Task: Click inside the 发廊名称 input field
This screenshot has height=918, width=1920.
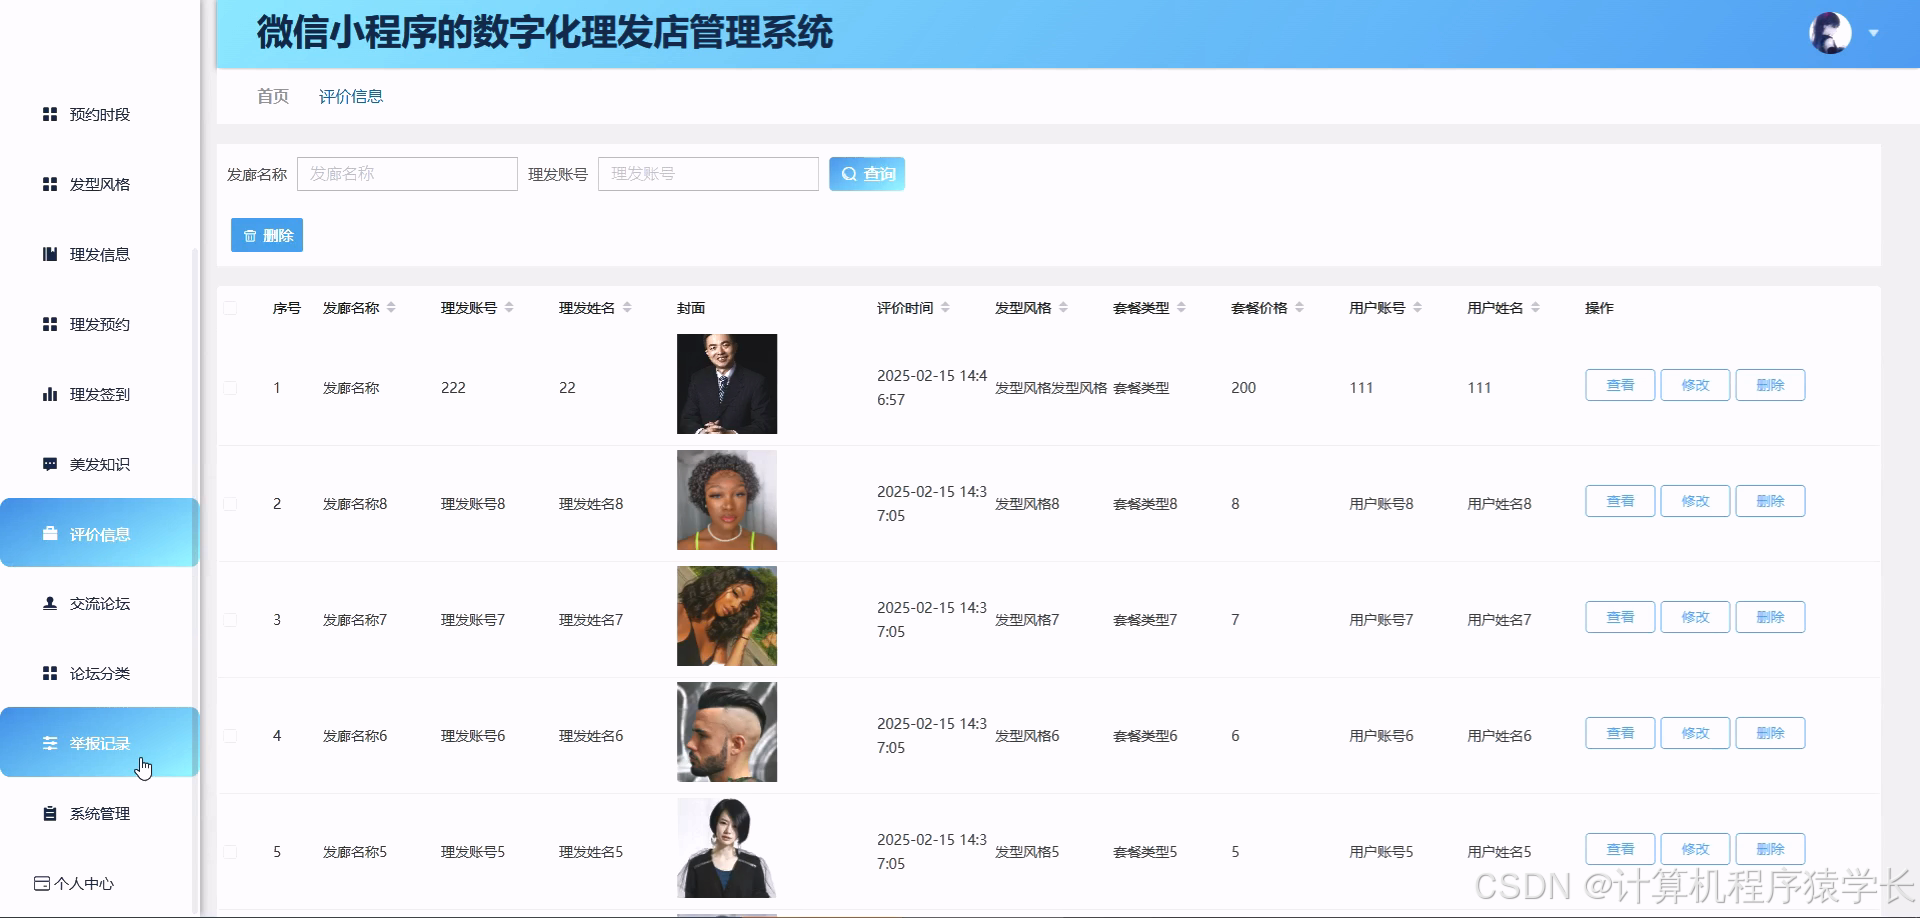Action: [407, 173]
